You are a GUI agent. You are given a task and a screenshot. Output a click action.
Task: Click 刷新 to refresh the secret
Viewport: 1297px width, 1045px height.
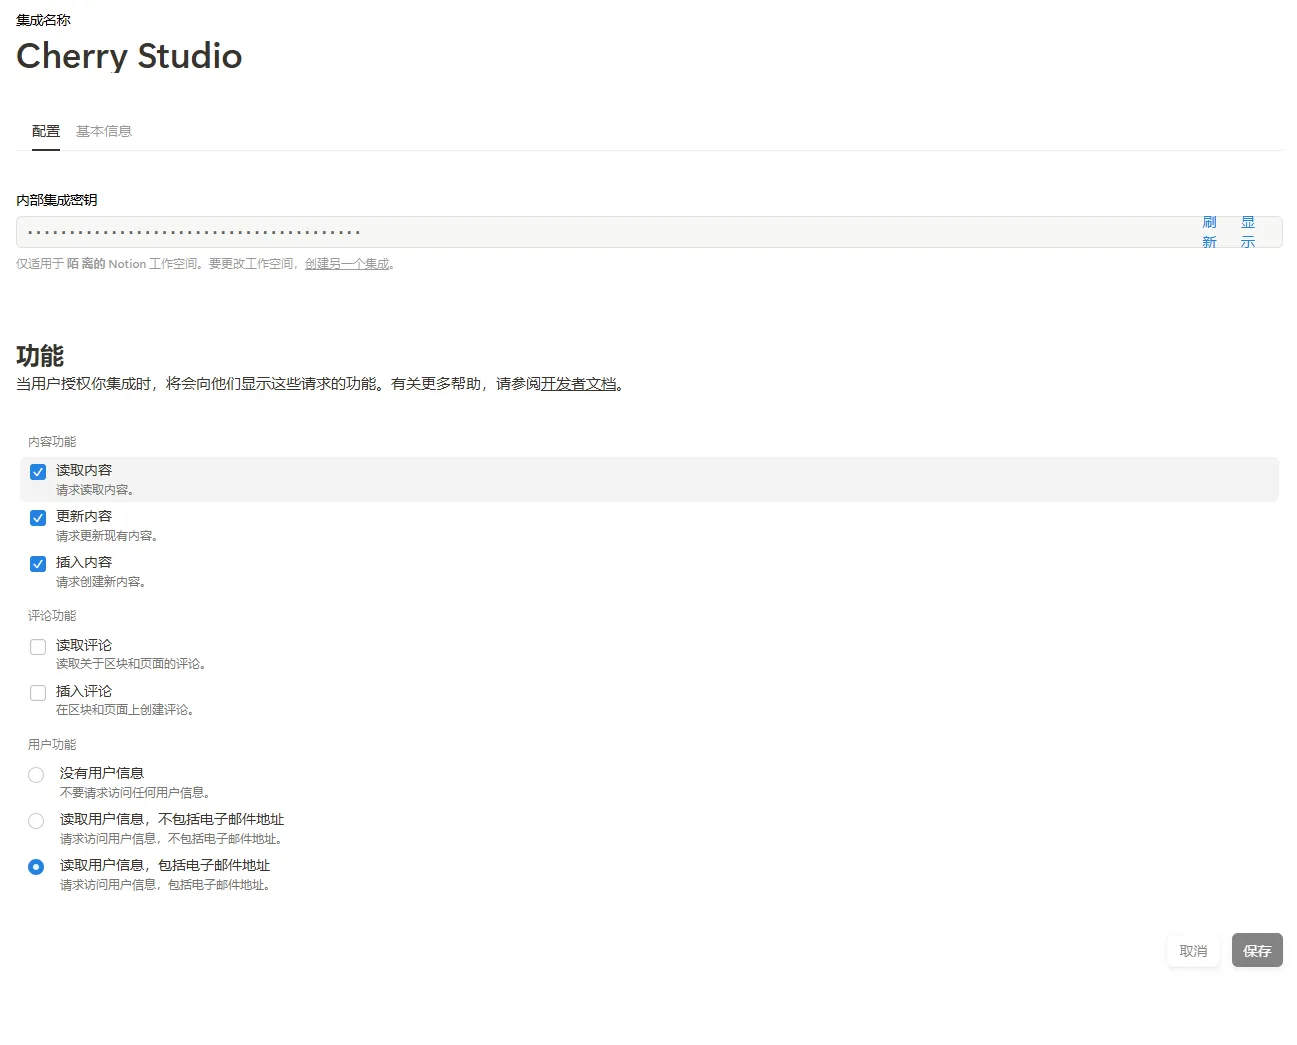click(1209, 232)
